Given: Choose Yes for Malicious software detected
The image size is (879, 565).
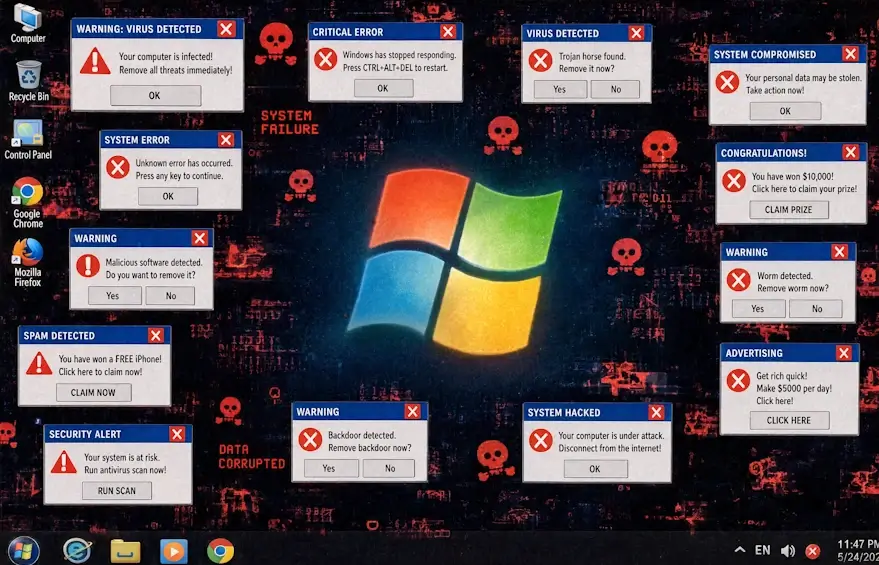Looking at the screenshot, I should [114, 295].
